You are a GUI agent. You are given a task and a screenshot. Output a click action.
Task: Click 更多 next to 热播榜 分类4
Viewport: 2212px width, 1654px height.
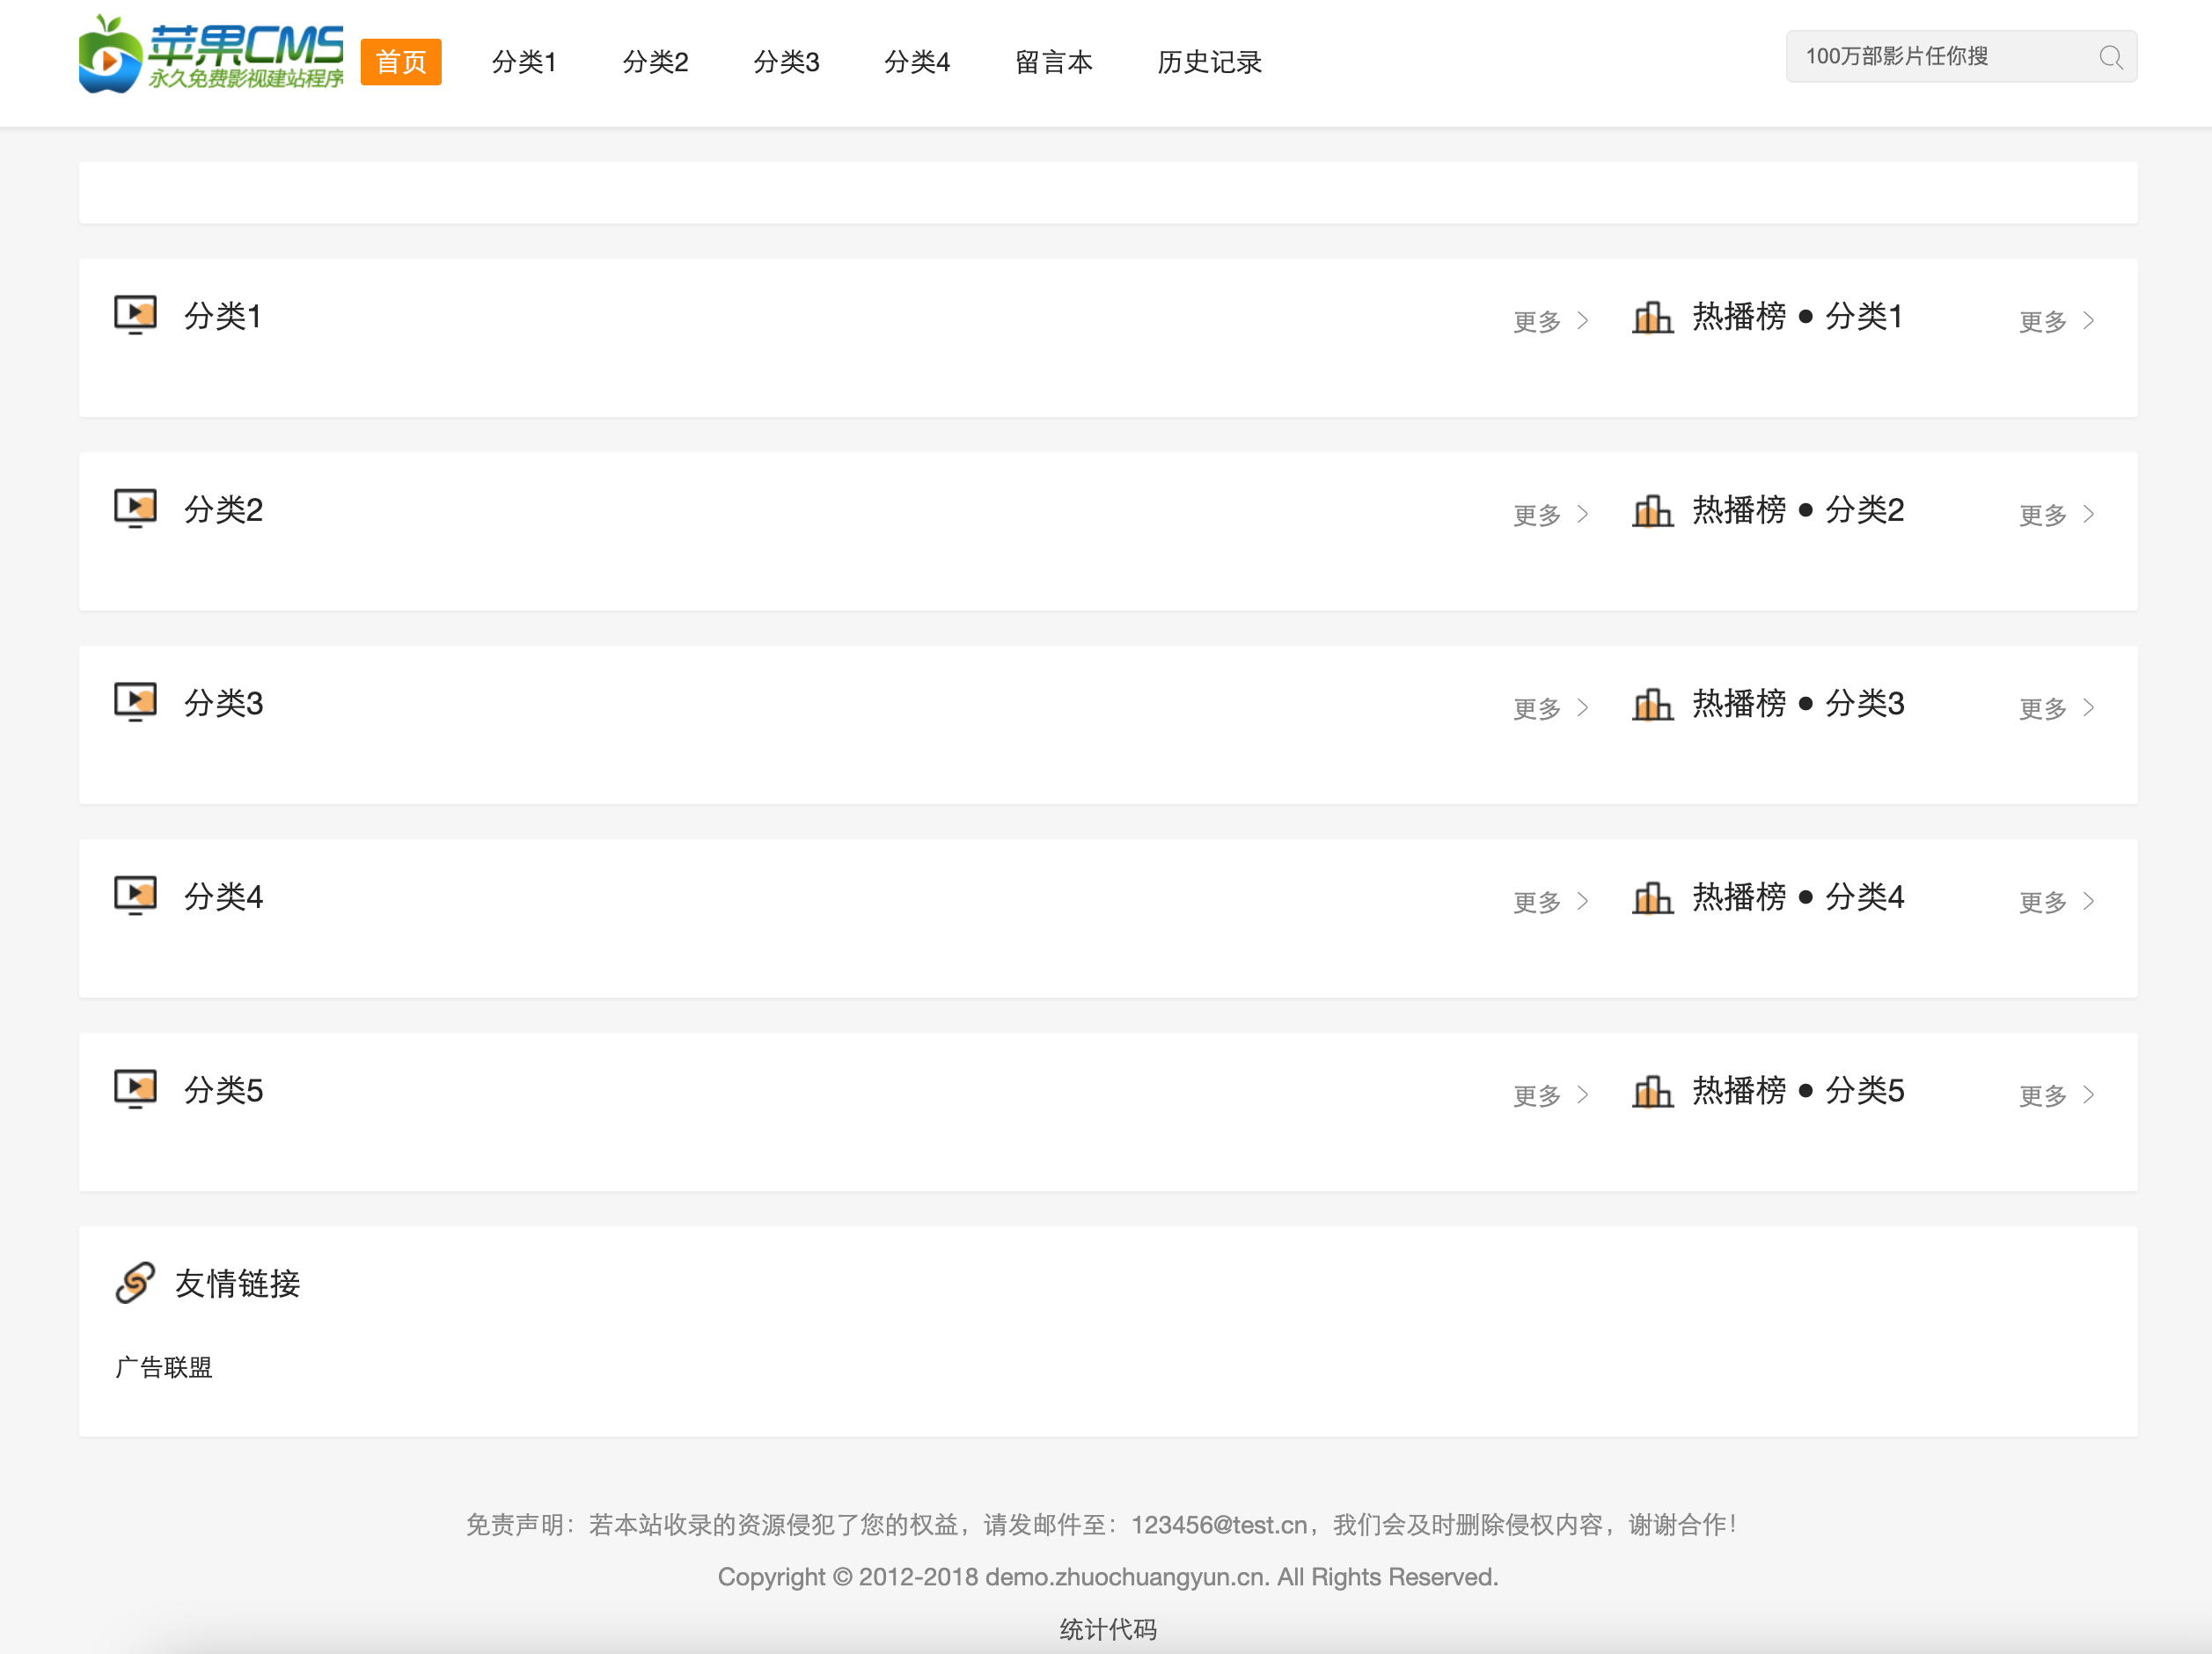tap(2056, 902)
